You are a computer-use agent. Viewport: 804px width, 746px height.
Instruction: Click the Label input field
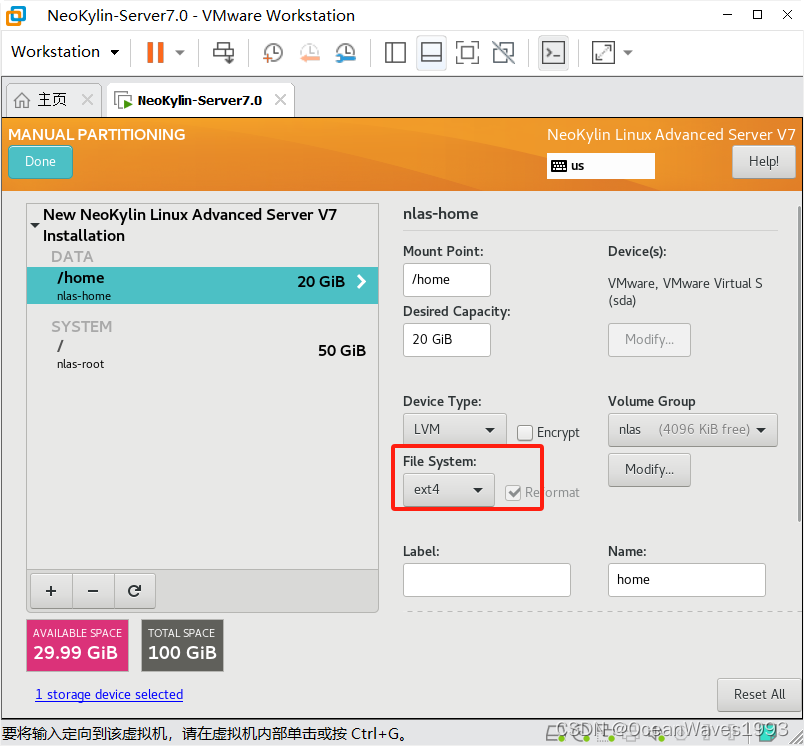tap(487, 580)
